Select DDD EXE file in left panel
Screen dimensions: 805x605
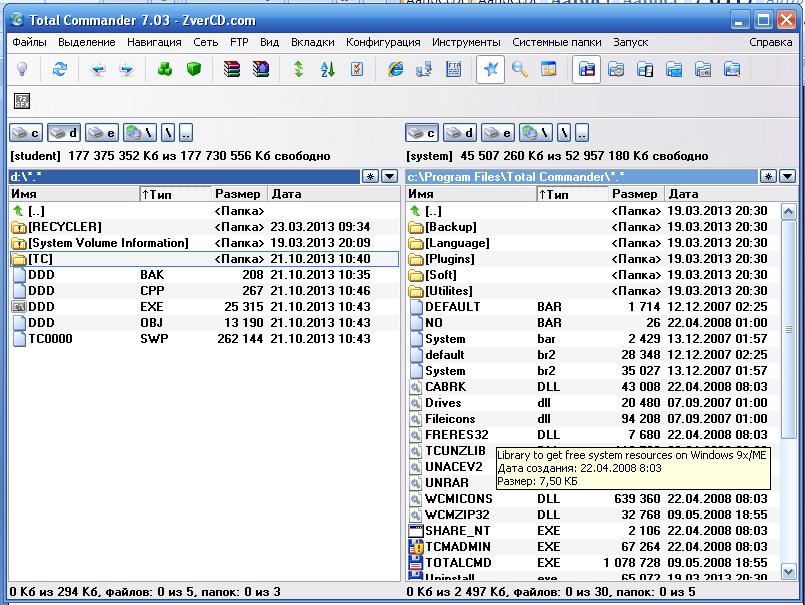point(204,307)
